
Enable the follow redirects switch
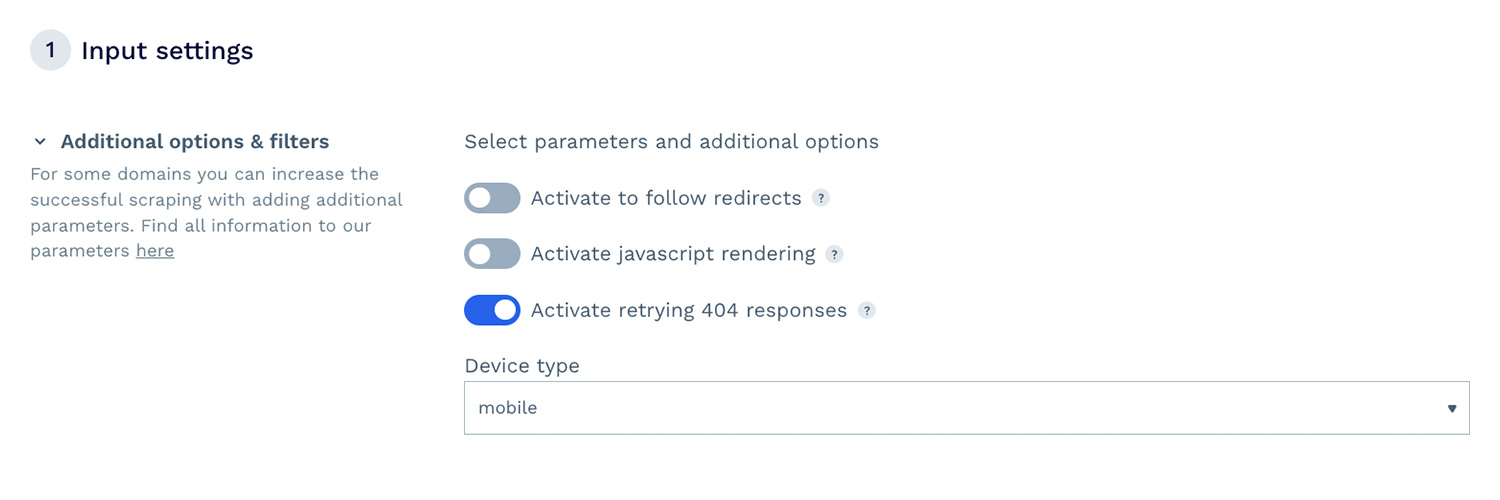click(x=492, y=198)
